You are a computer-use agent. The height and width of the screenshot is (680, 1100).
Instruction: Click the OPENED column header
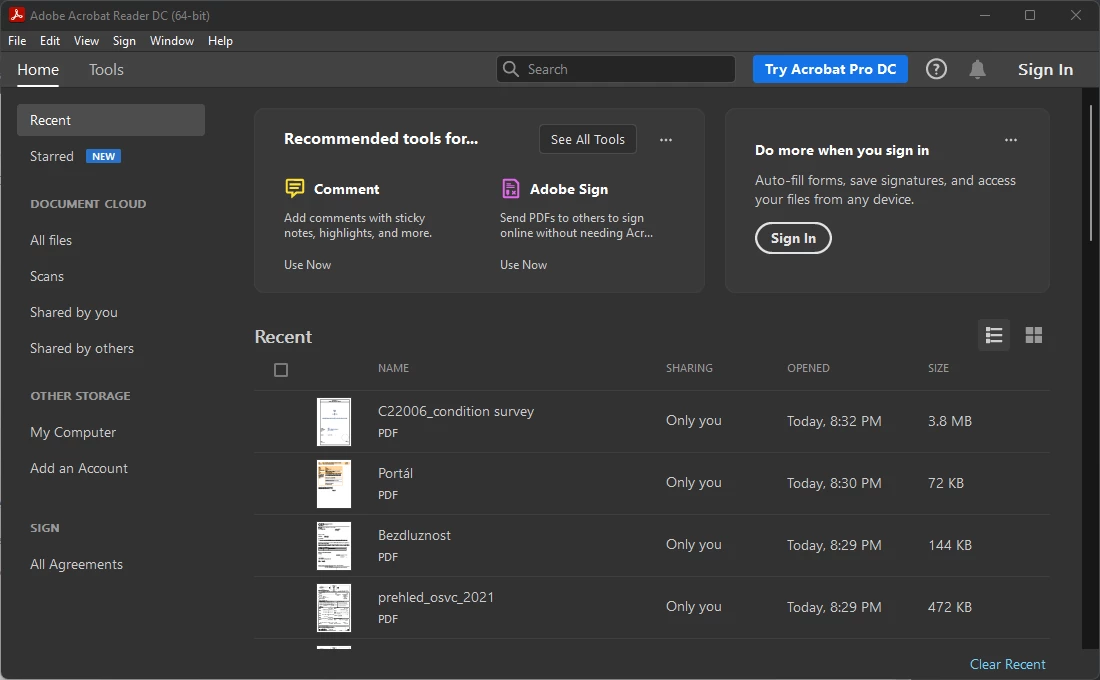tap(808, 368)
